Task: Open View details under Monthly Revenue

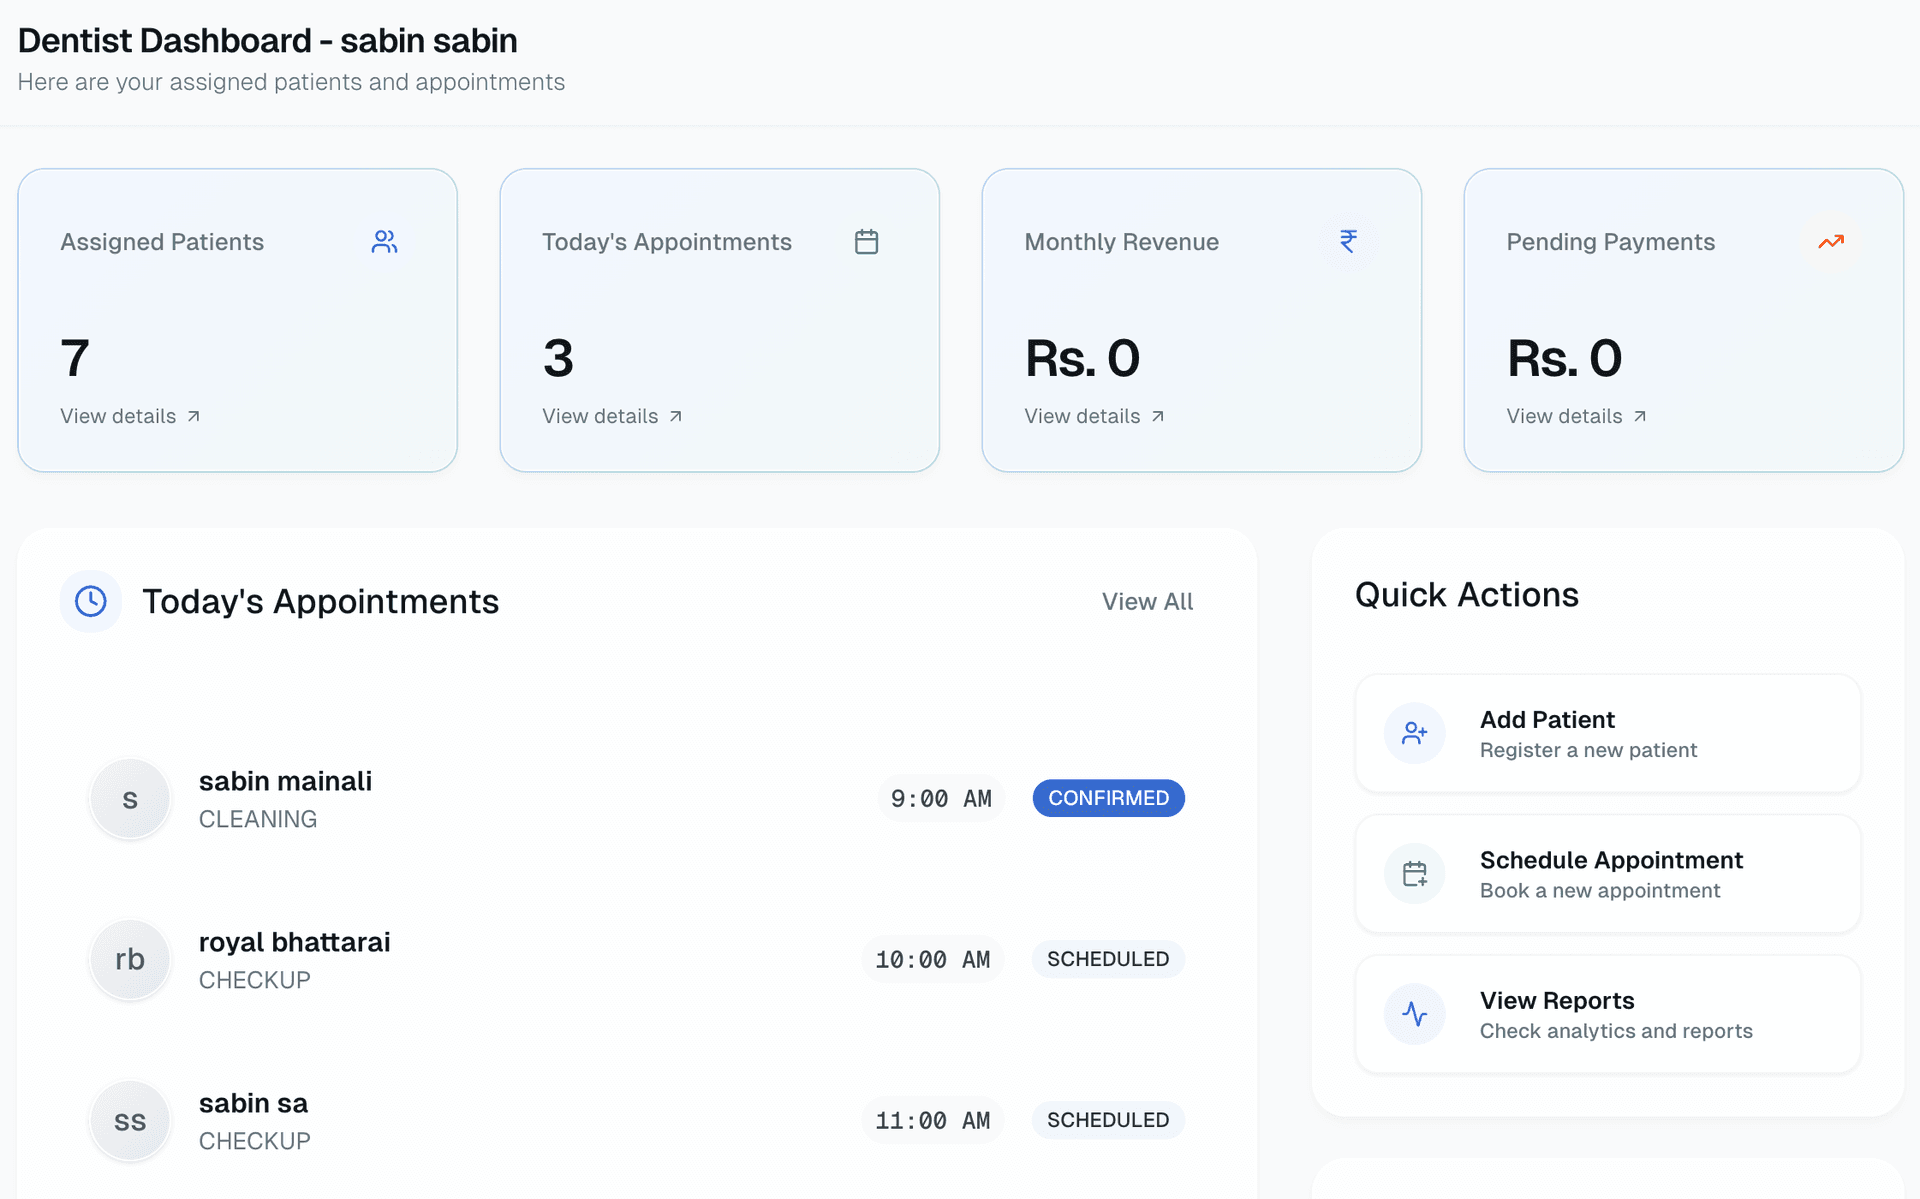Action: (1094, 416)
